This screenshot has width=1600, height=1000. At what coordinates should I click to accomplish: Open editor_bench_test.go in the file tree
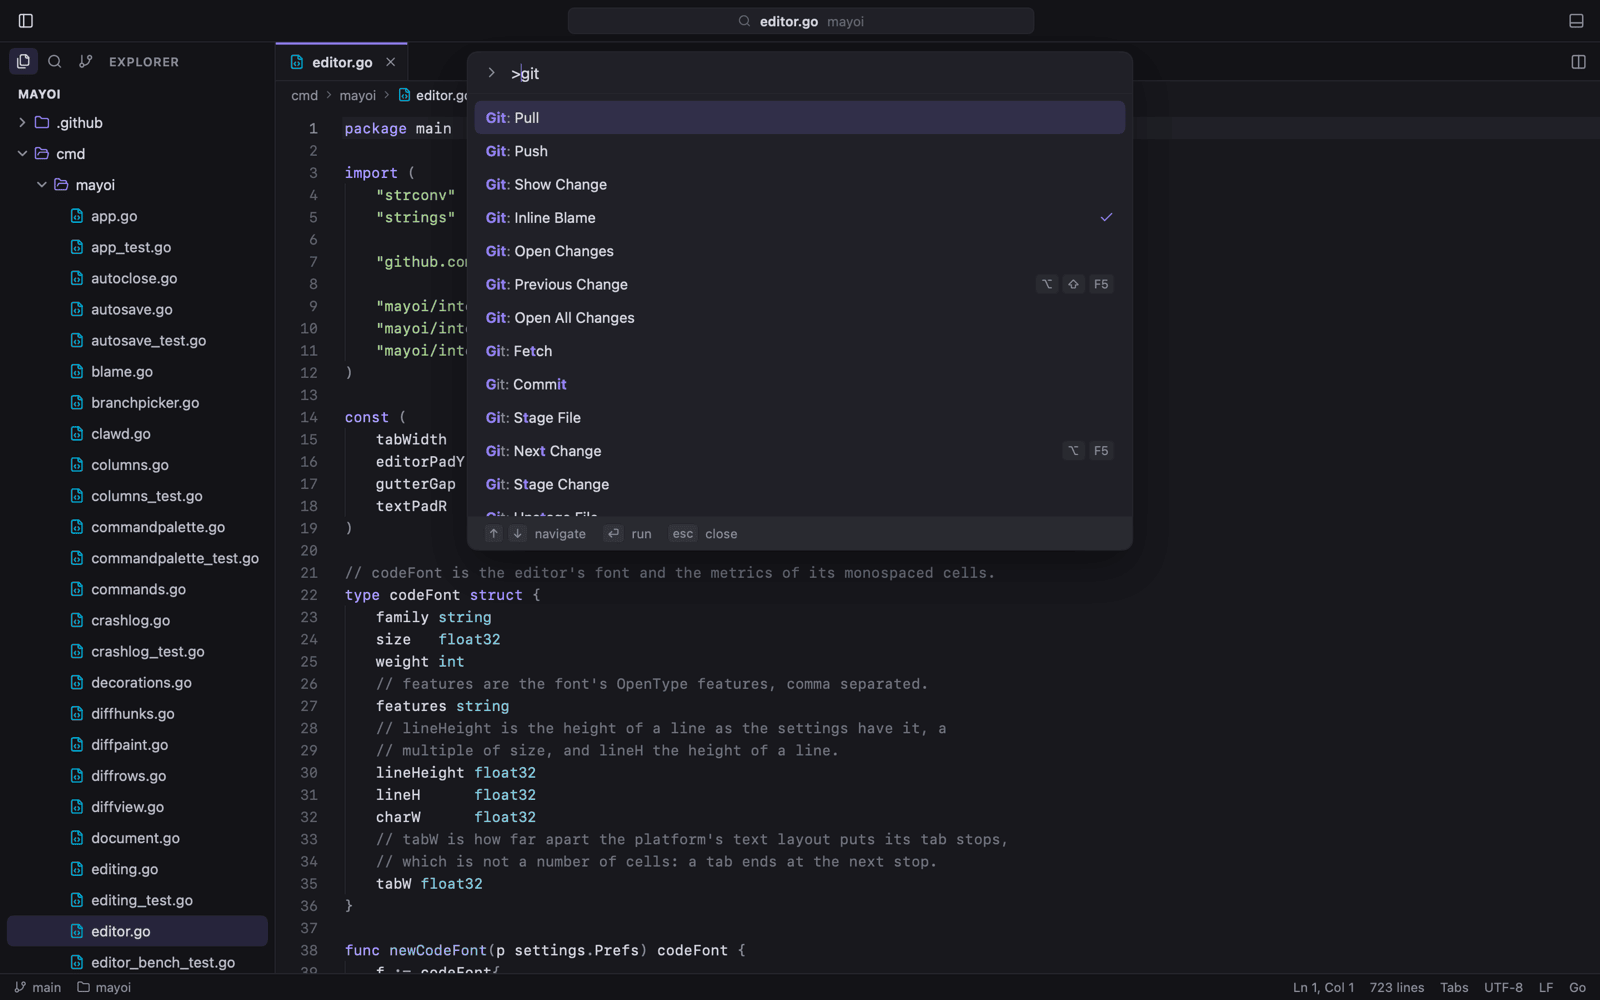pos(137,963)
